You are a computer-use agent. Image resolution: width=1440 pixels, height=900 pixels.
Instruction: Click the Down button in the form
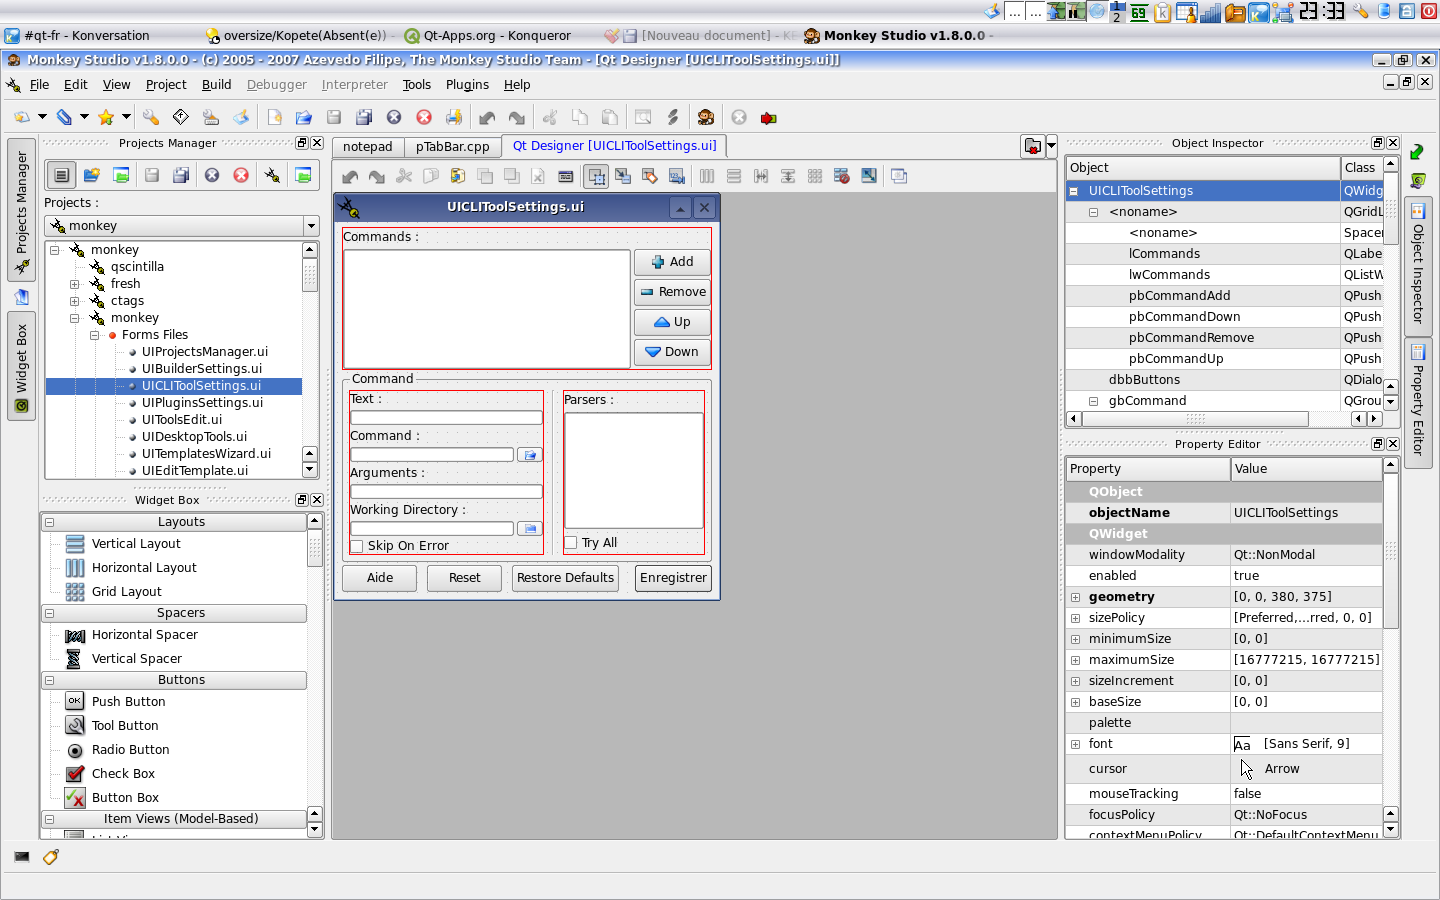pos(672,352)
